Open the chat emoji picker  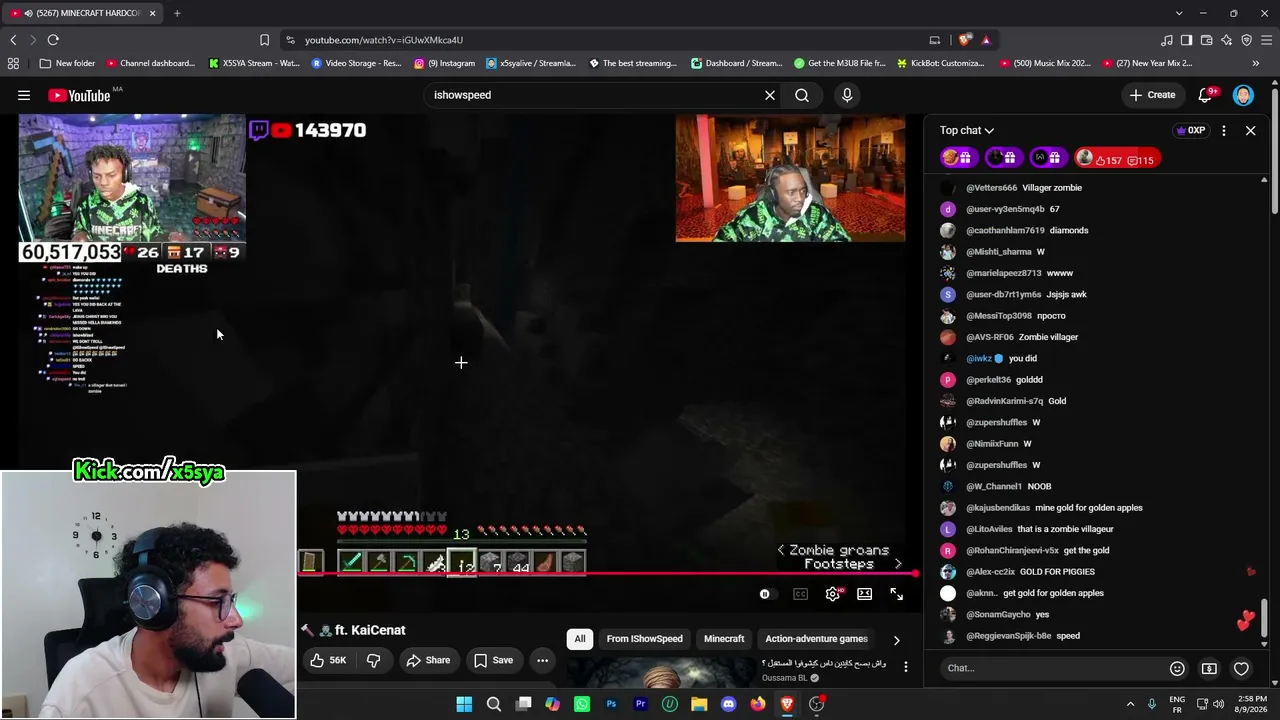tap(1177, 668)
